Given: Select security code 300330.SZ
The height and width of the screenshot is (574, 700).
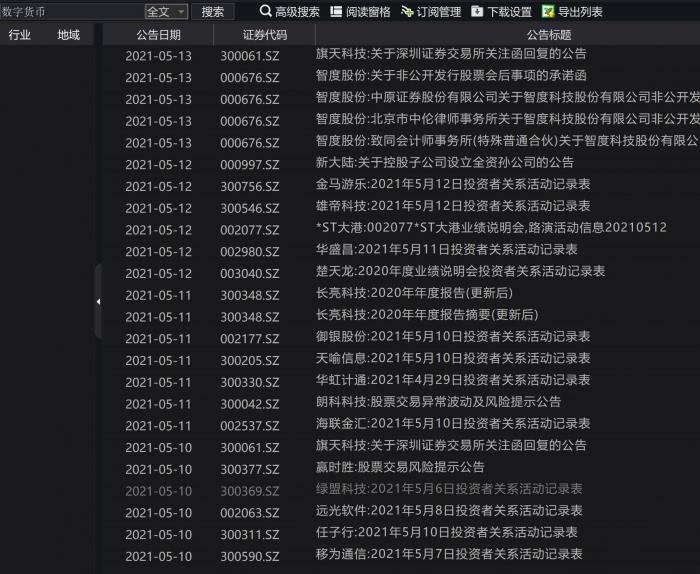Looking at the screenshot, I should (x=250, y=383).
